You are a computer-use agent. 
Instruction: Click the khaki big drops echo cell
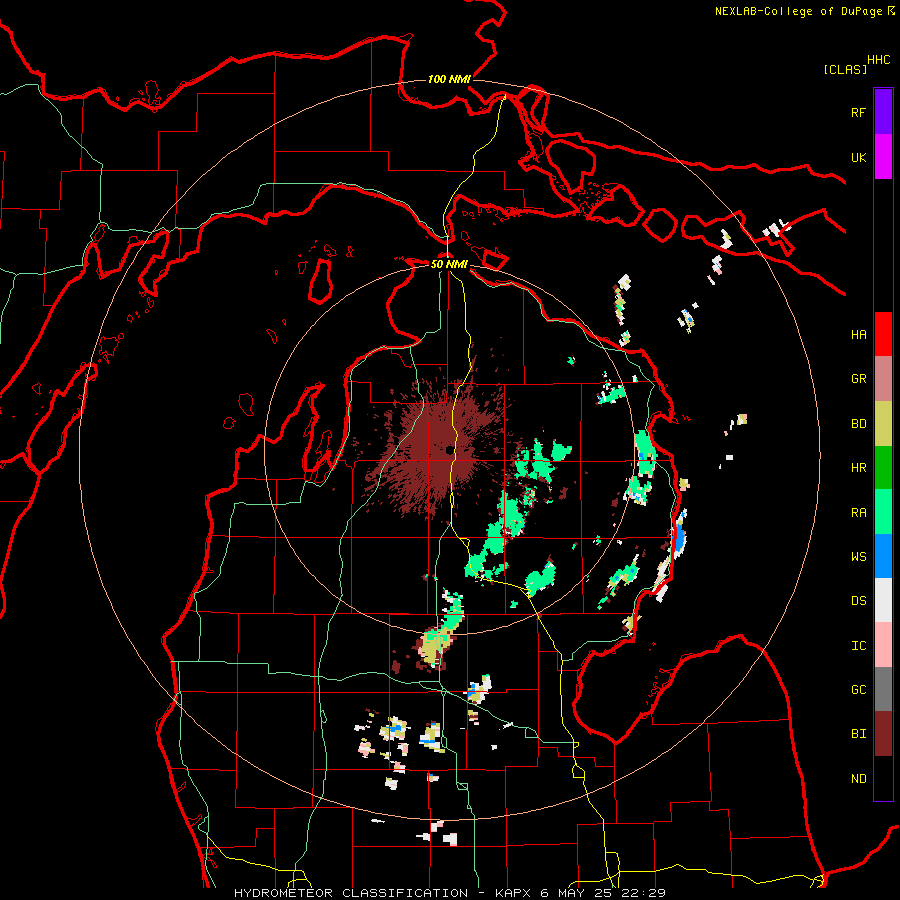pyautogui.click(x=432, y=649)
